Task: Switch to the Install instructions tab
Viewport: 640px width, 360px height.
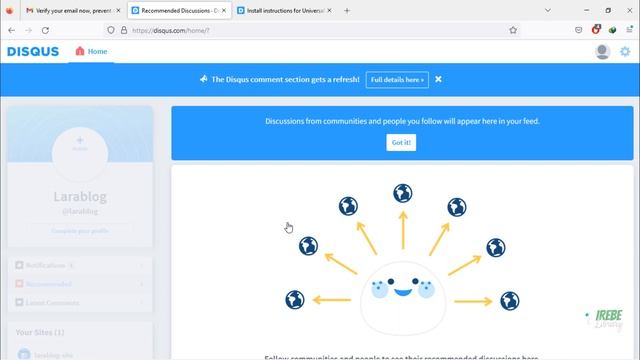Action: (285, 11)
